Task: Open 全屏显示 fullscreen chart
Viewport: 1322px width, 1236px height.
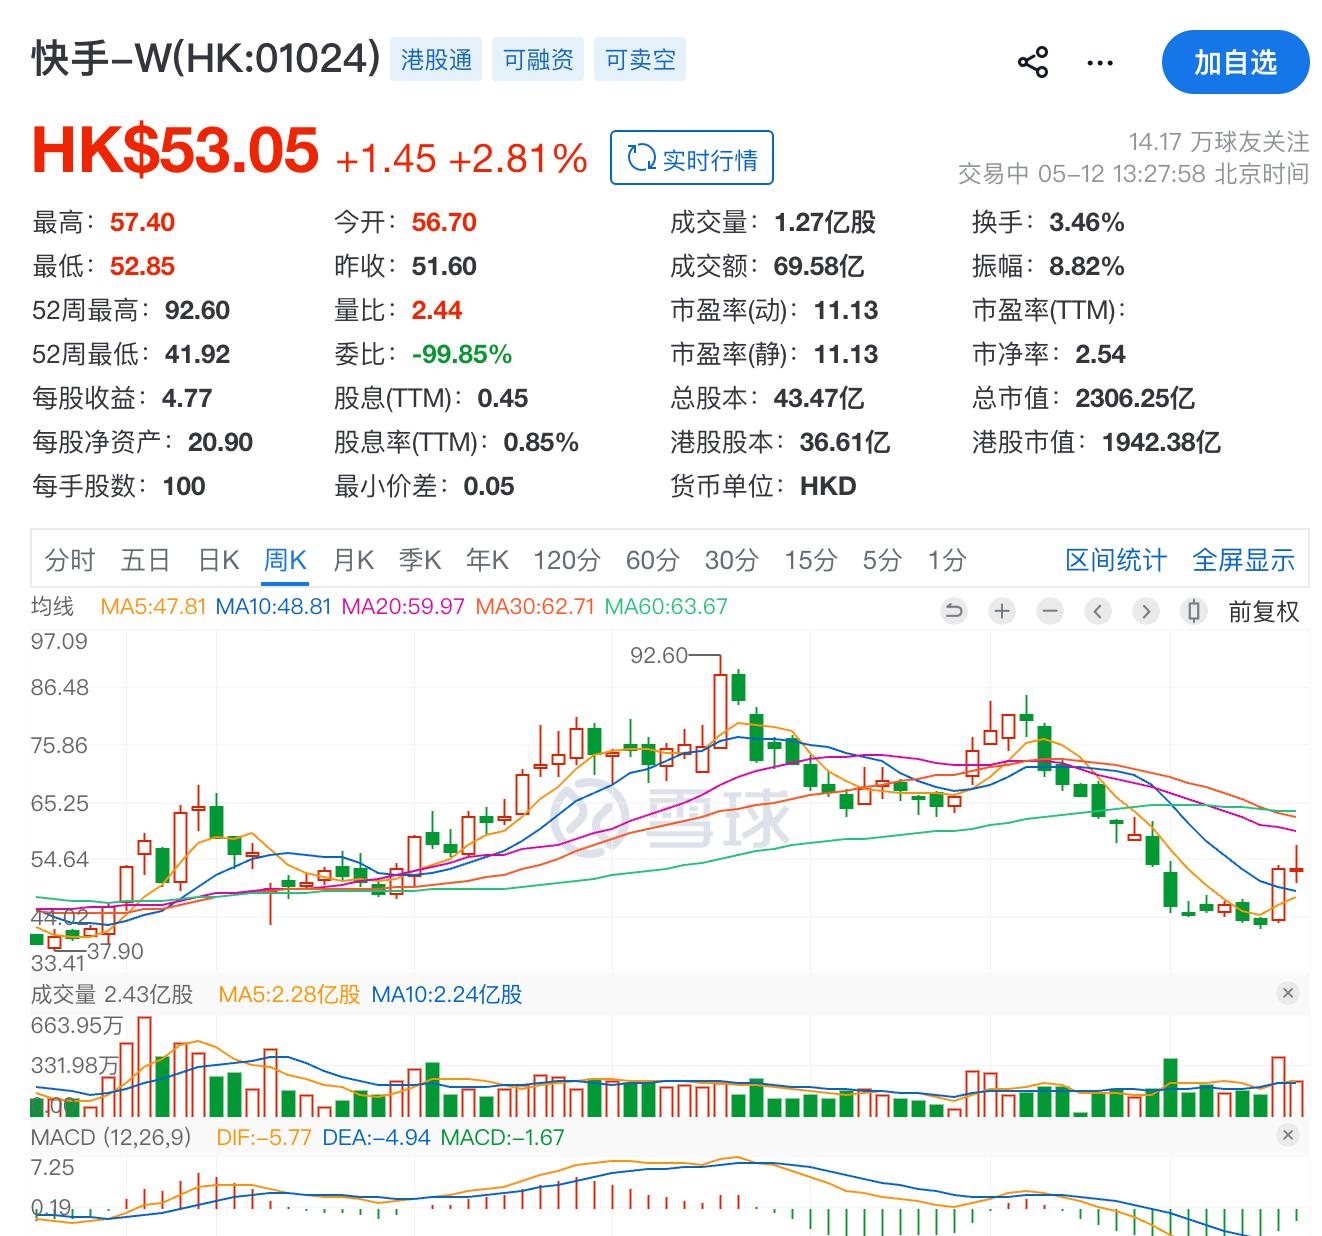Action: coord(1243,560)
